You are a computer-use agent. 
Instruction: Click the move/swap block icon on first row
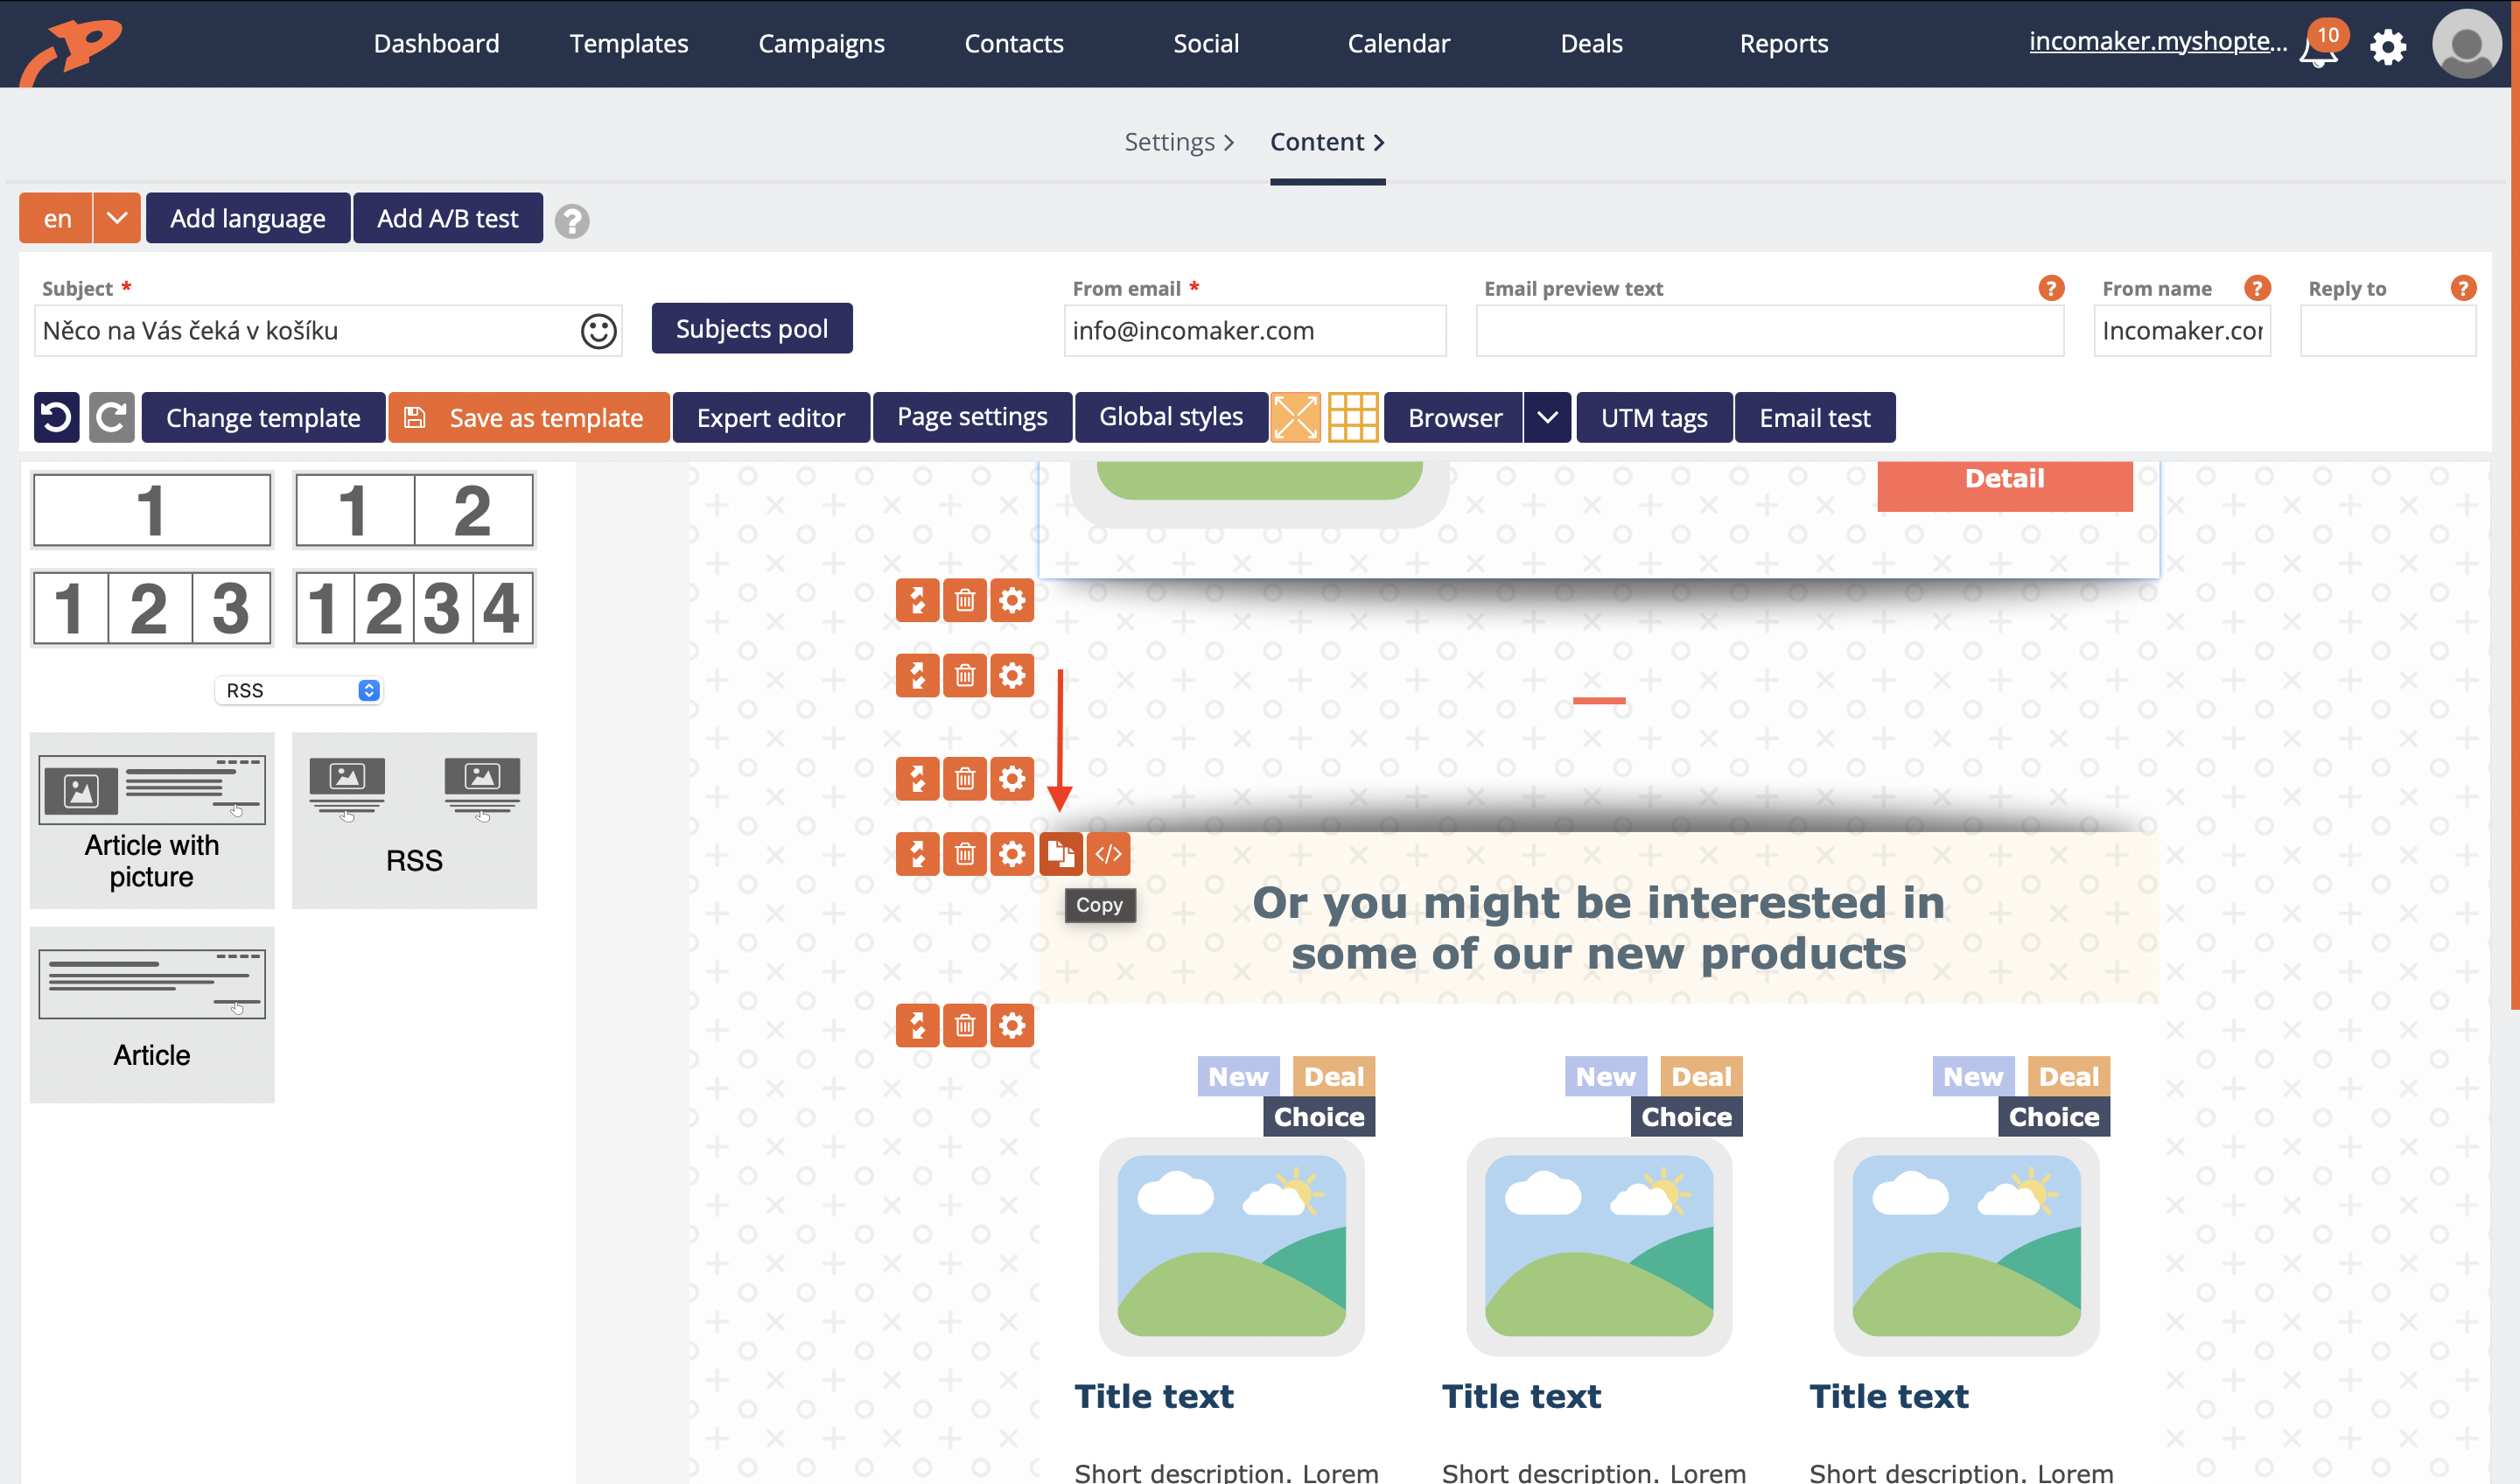click(918, 598)
